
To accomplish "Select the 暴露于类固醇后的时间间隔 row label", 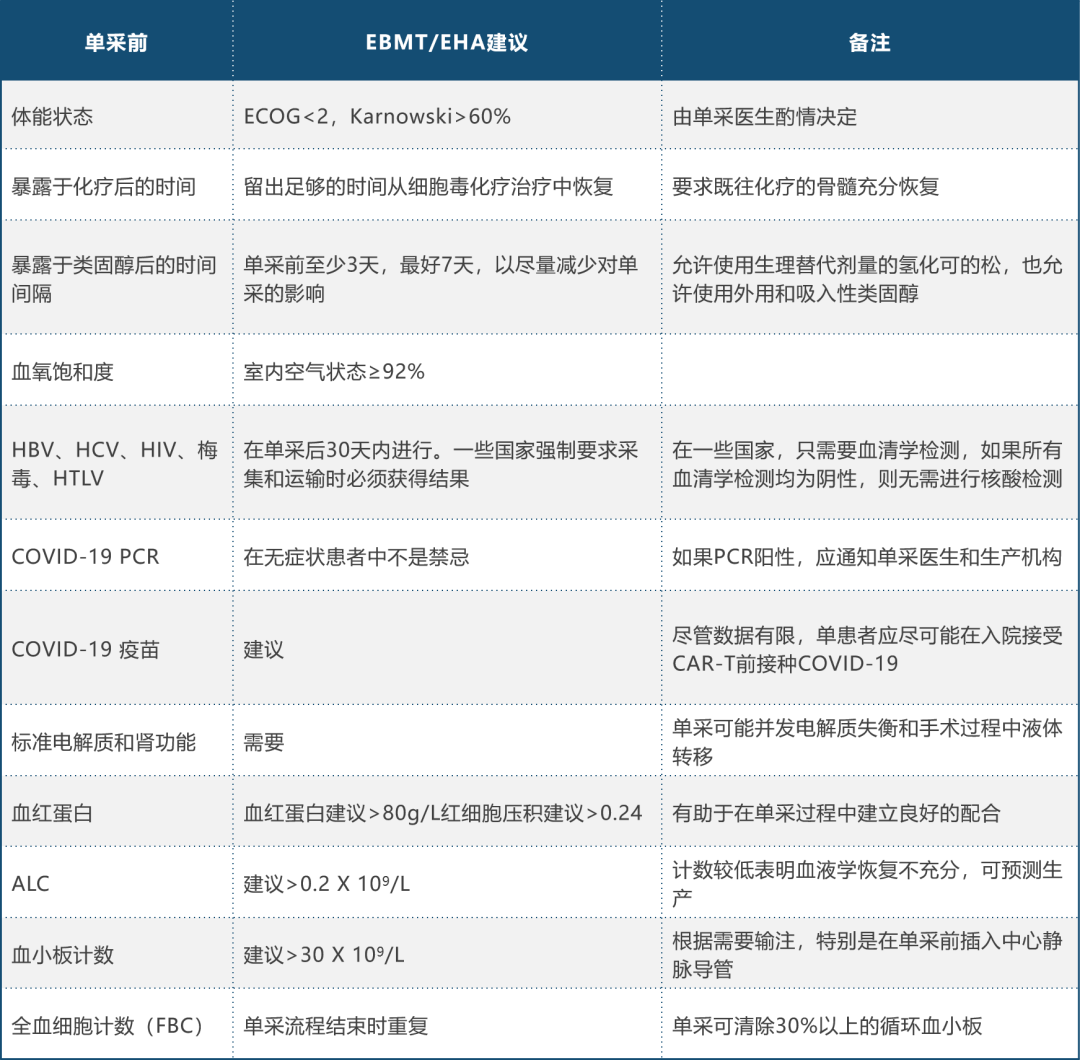I will coord(114,279).
